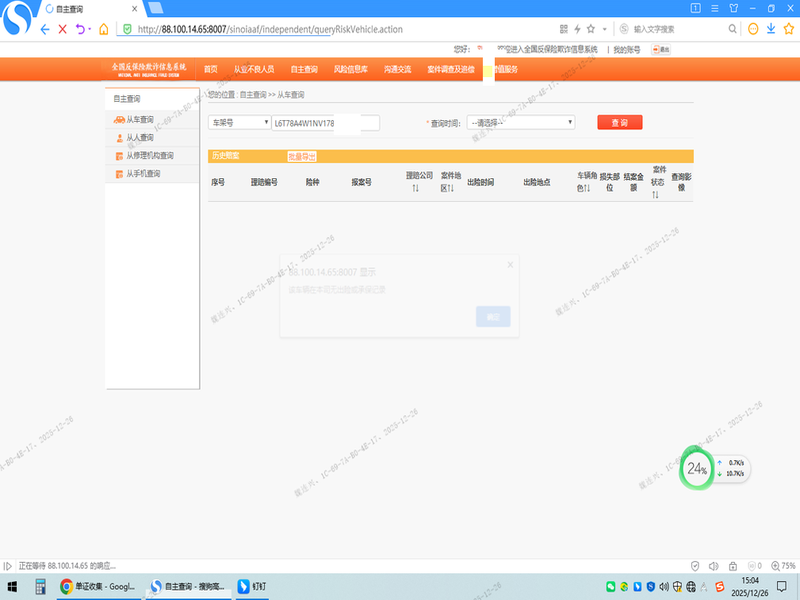Open the 风险信息库 menu
The width and height of the screenshot is (800, 600).
[x=350, y=69]
